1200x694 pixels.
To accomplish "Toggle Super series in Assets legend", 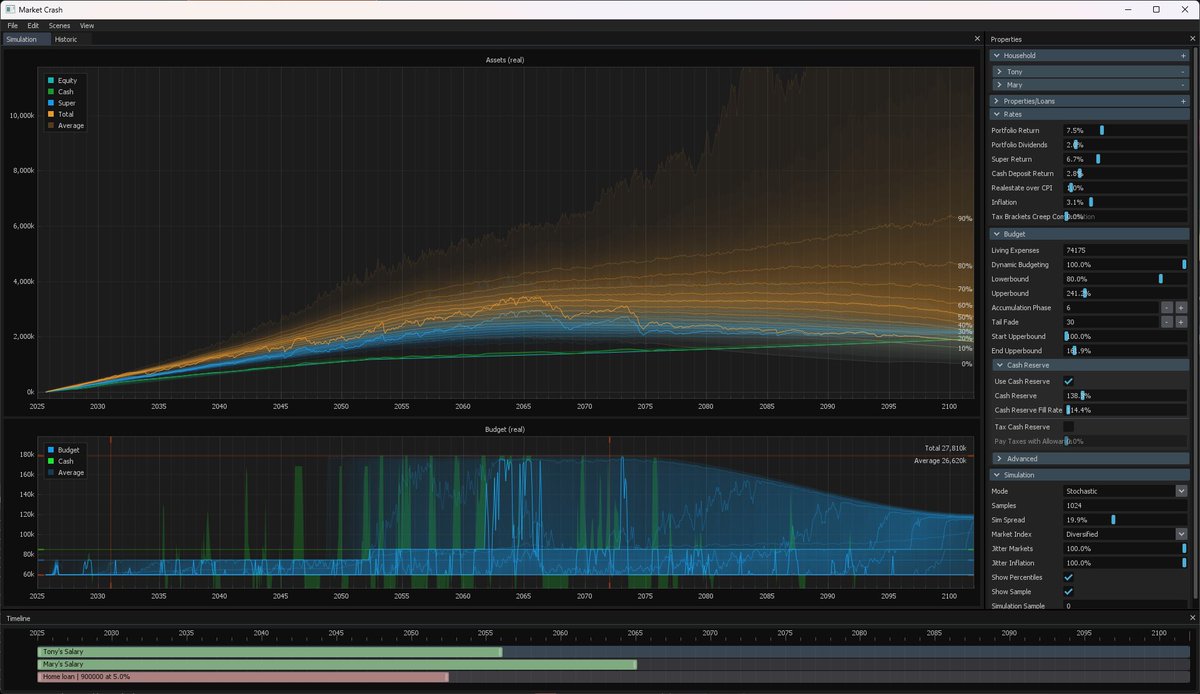I will 63,103.
